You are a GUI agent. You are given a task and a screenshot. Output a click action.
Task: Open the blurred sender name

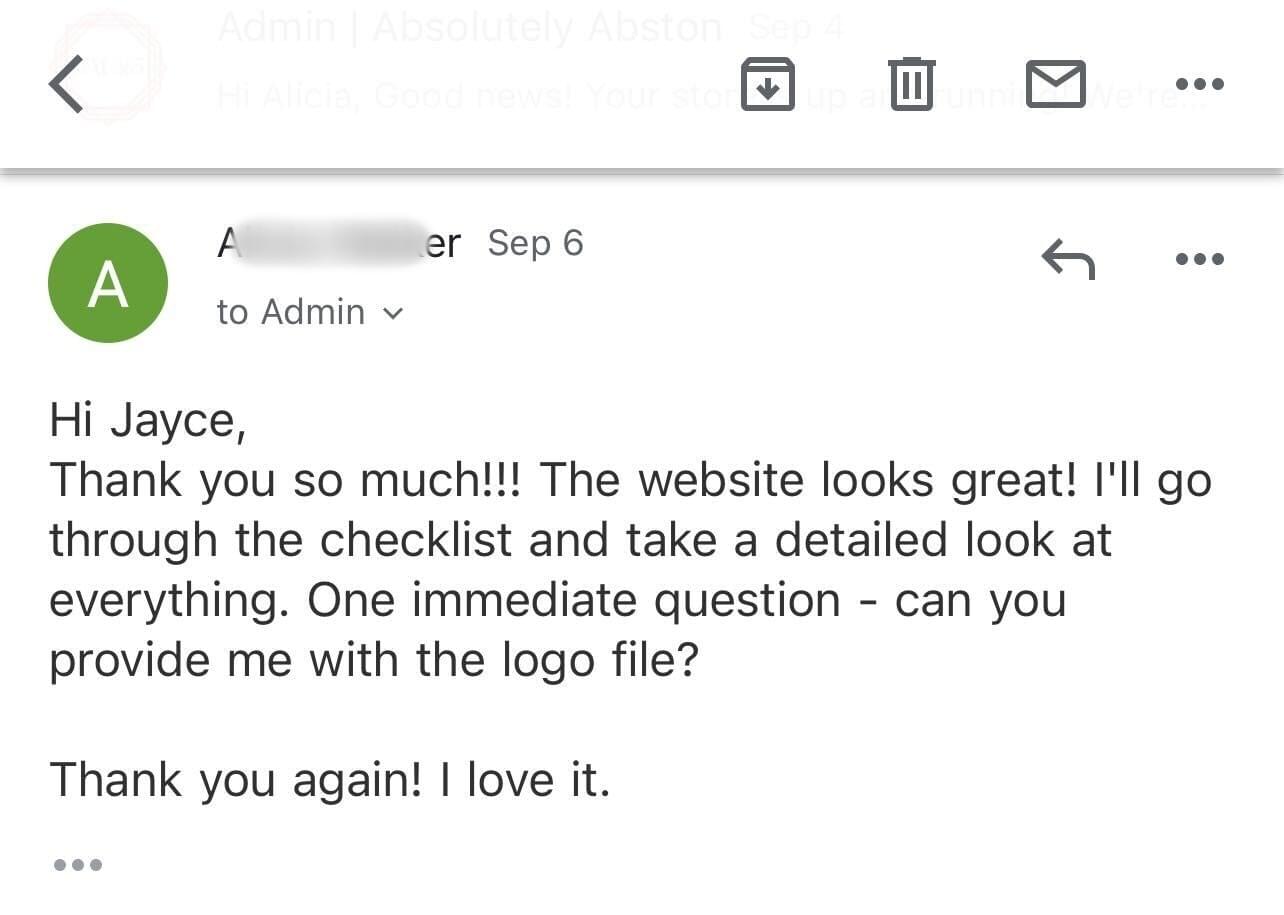click(x=339, y=243)
